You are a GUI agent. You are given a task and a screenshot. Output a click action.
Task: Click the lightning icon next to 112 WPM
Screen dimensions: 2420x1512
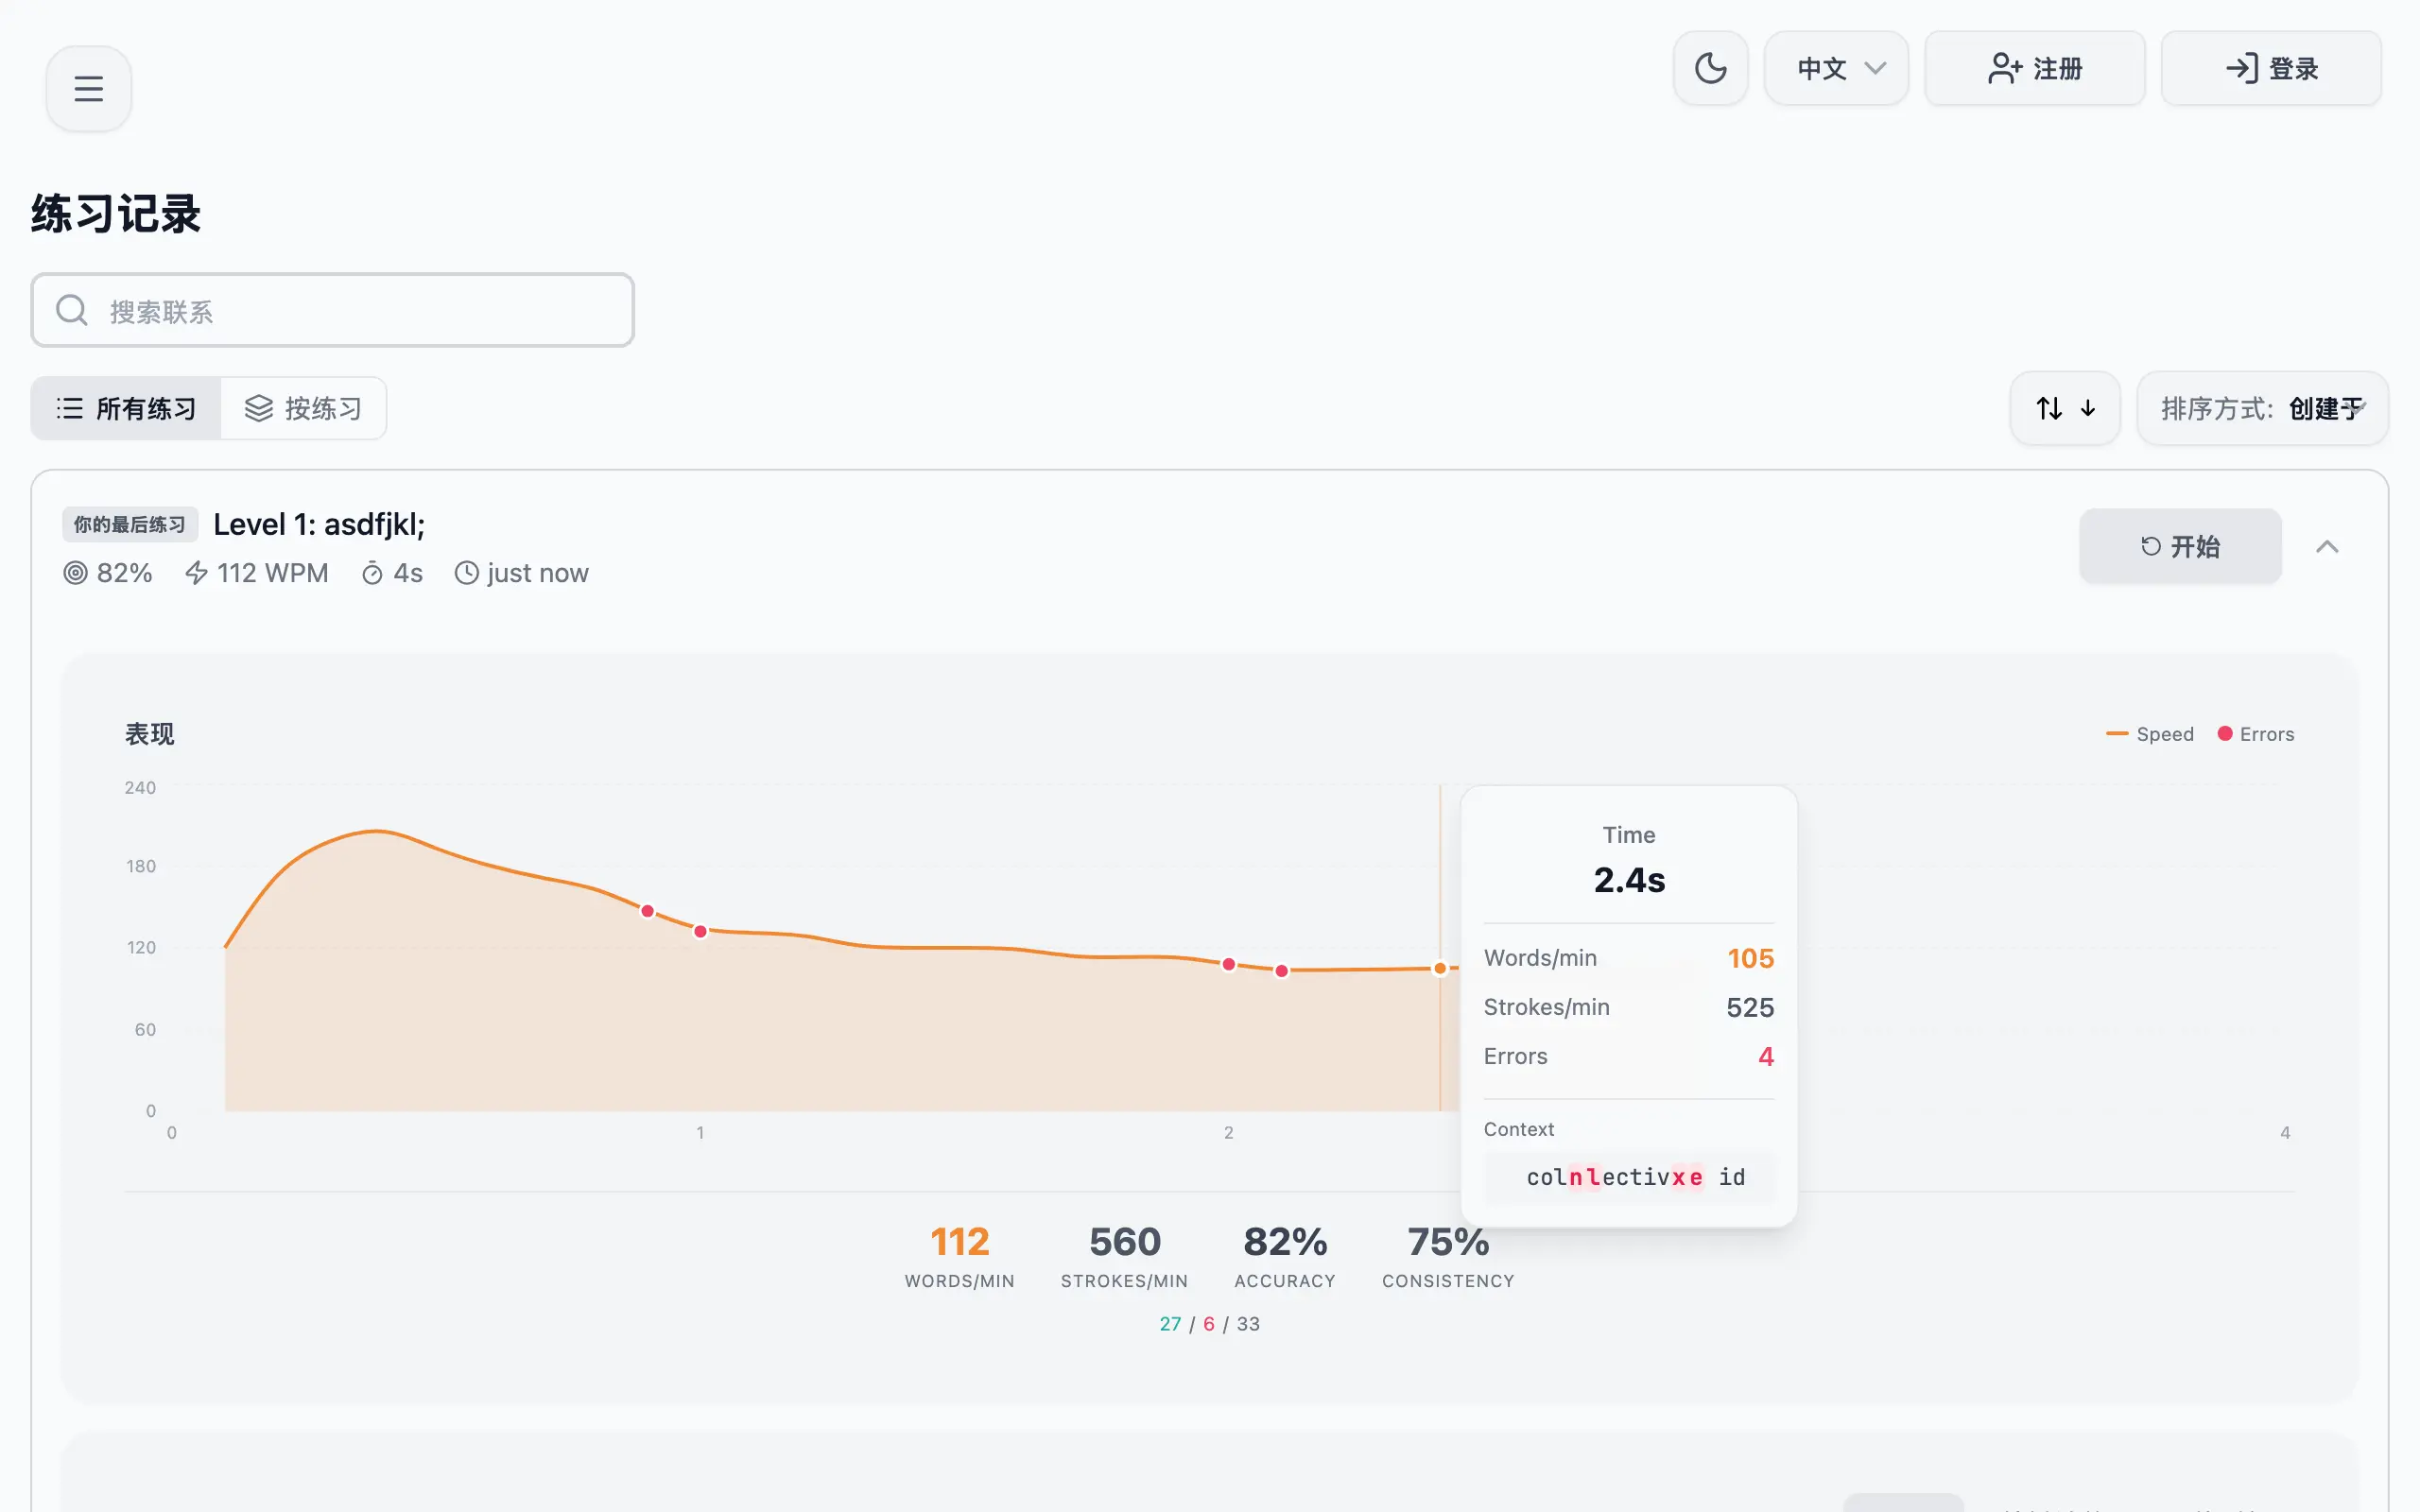pyautogui.click(x=195, y=572)
